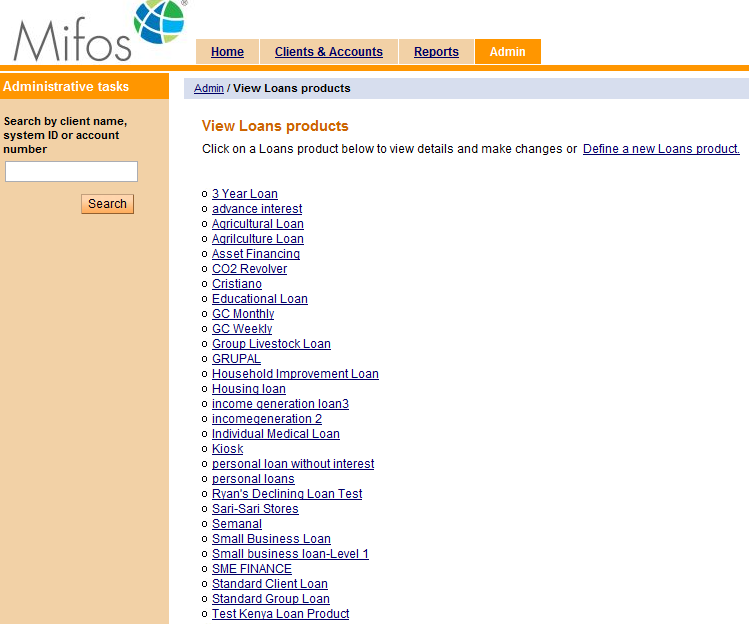Focus the client search input field
The width and height of the screenshot is (749, 624).
point(71,172)
